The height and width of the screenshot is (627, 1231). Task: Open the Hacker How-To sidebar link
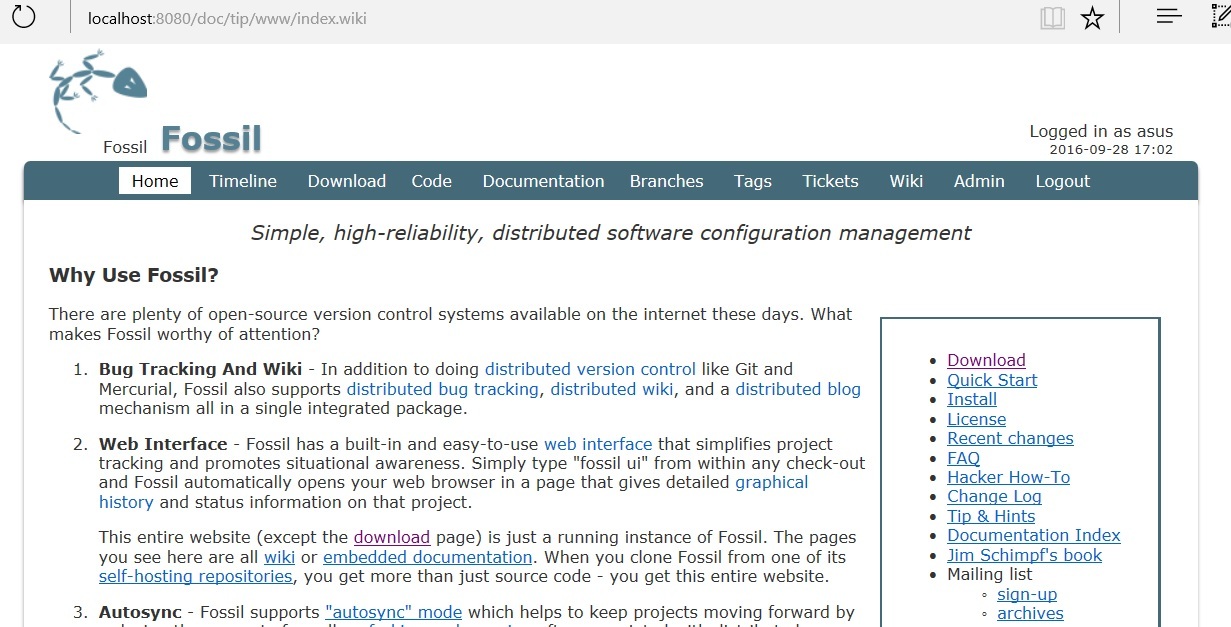[x=1009, y=477]
